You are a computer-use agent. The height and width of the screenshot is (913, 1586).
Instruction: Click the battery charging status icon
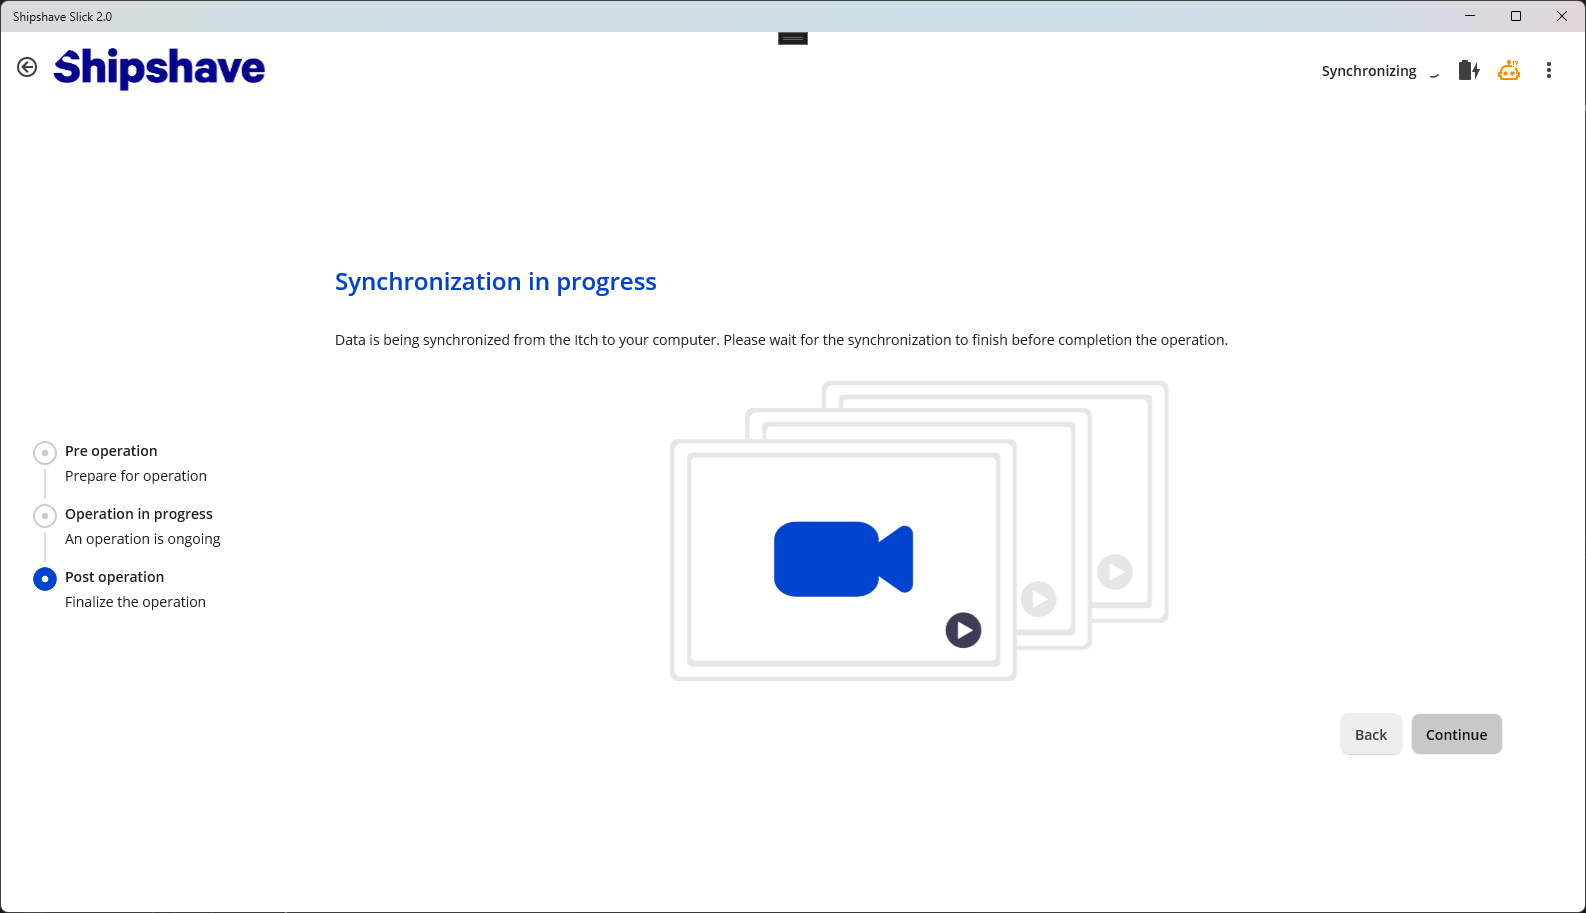[x=1468, y=70]
